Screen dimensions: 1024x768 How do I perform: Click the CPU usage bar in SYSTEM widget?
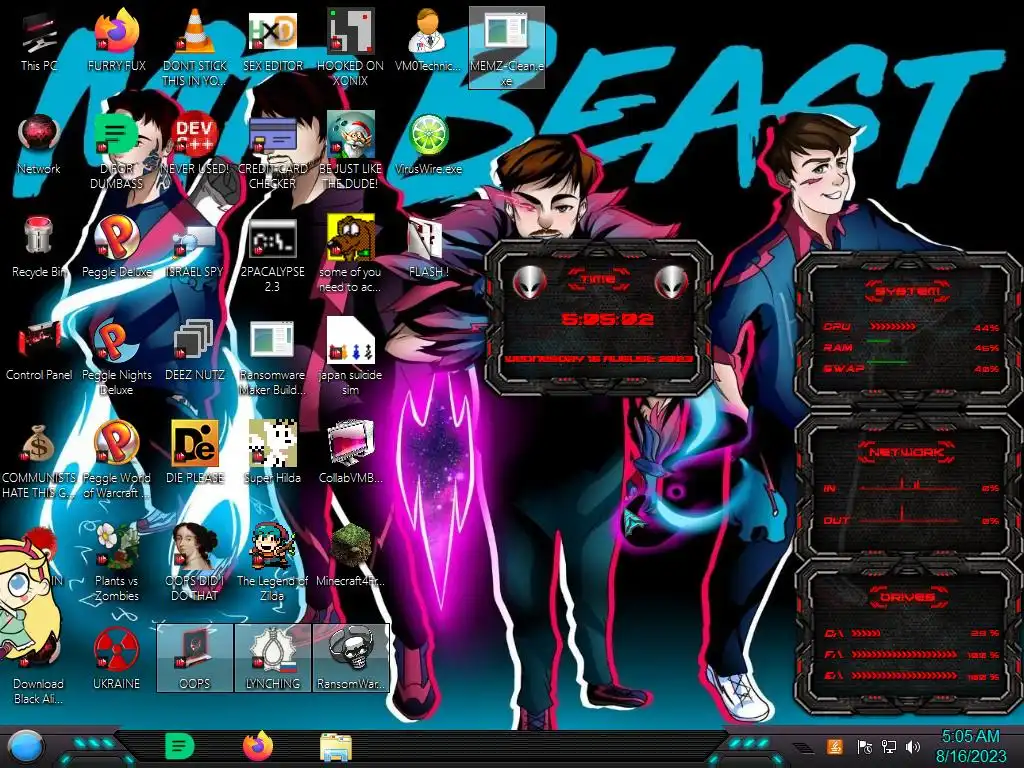[892, 326]
